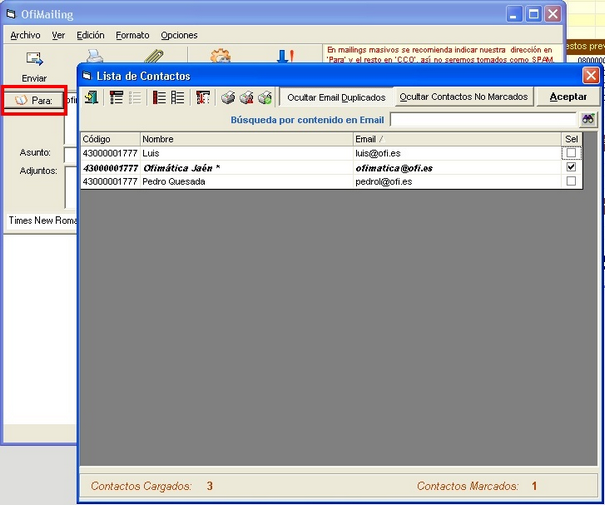The height and width of the screenshot is (505, 605).
Task: Select the Ofimática Jaén name cell
Action: [247, 167]
